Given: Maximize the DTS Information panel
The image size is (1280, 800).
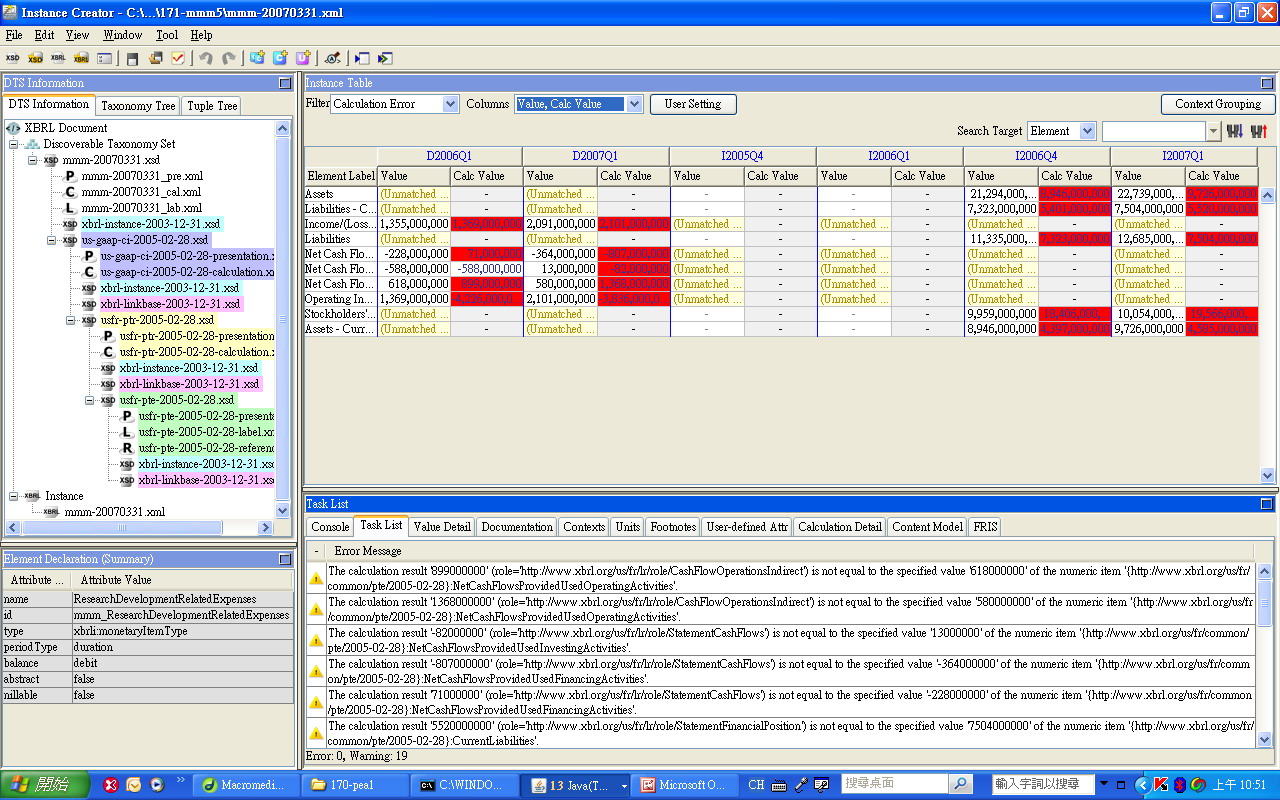Looking at the screenshot, I should coord(286,83).
